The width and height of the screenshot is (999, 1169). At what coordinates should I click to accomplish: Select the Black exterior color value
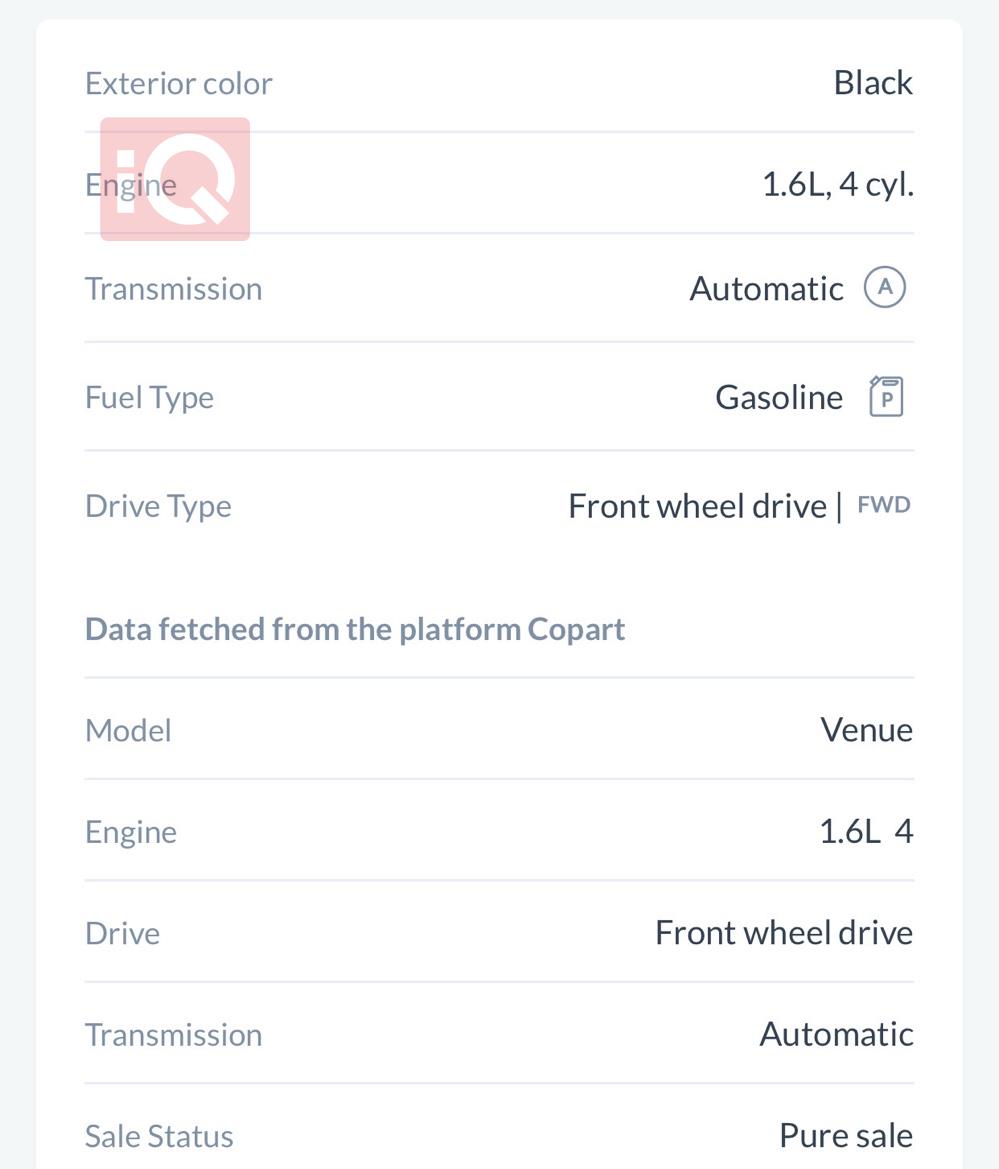pyautogui.click(x=872, y=83)
